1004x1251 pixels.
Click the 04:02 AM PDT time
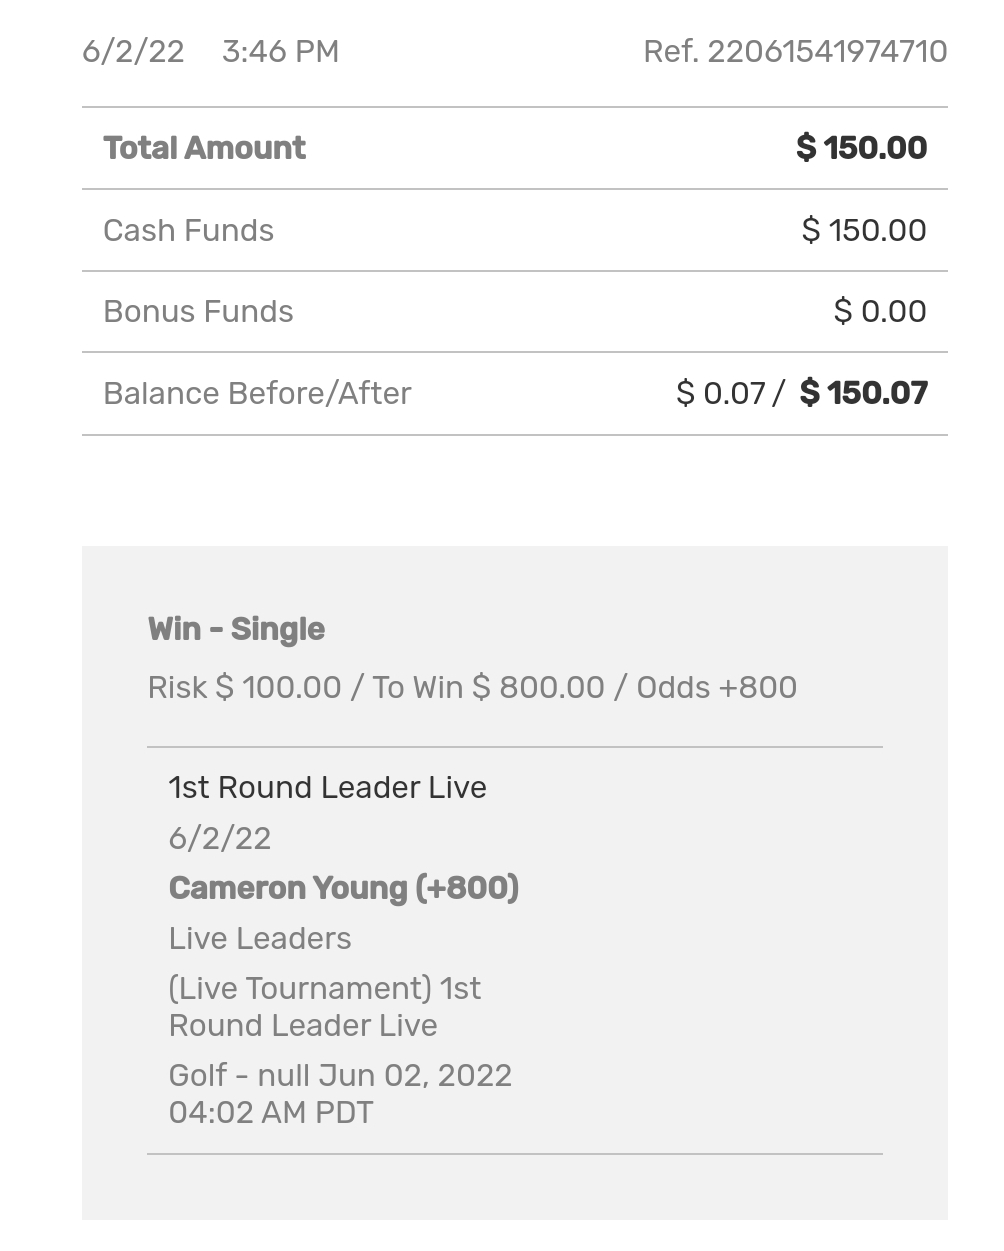[x=270, y=1112]
